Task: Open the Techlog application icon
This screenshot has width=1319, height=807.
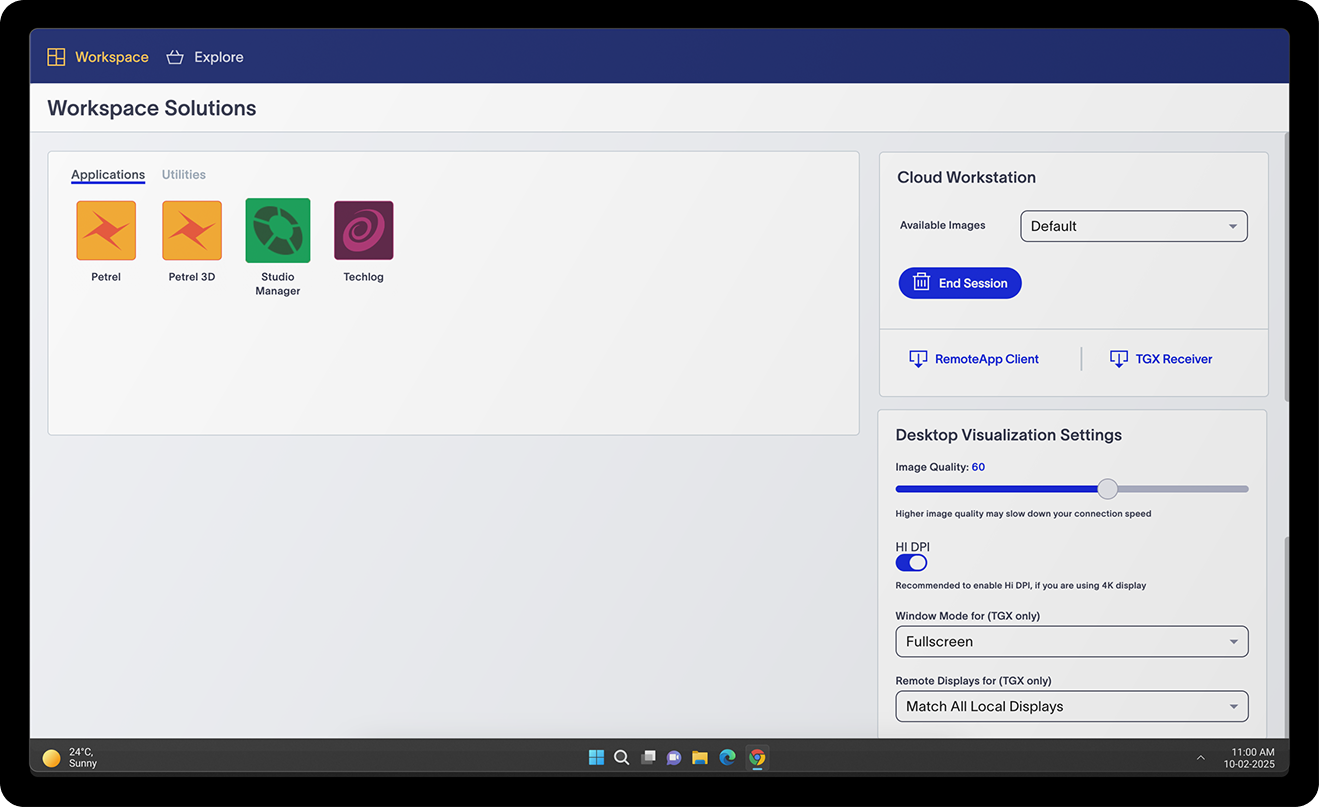Action: point(363,230)
